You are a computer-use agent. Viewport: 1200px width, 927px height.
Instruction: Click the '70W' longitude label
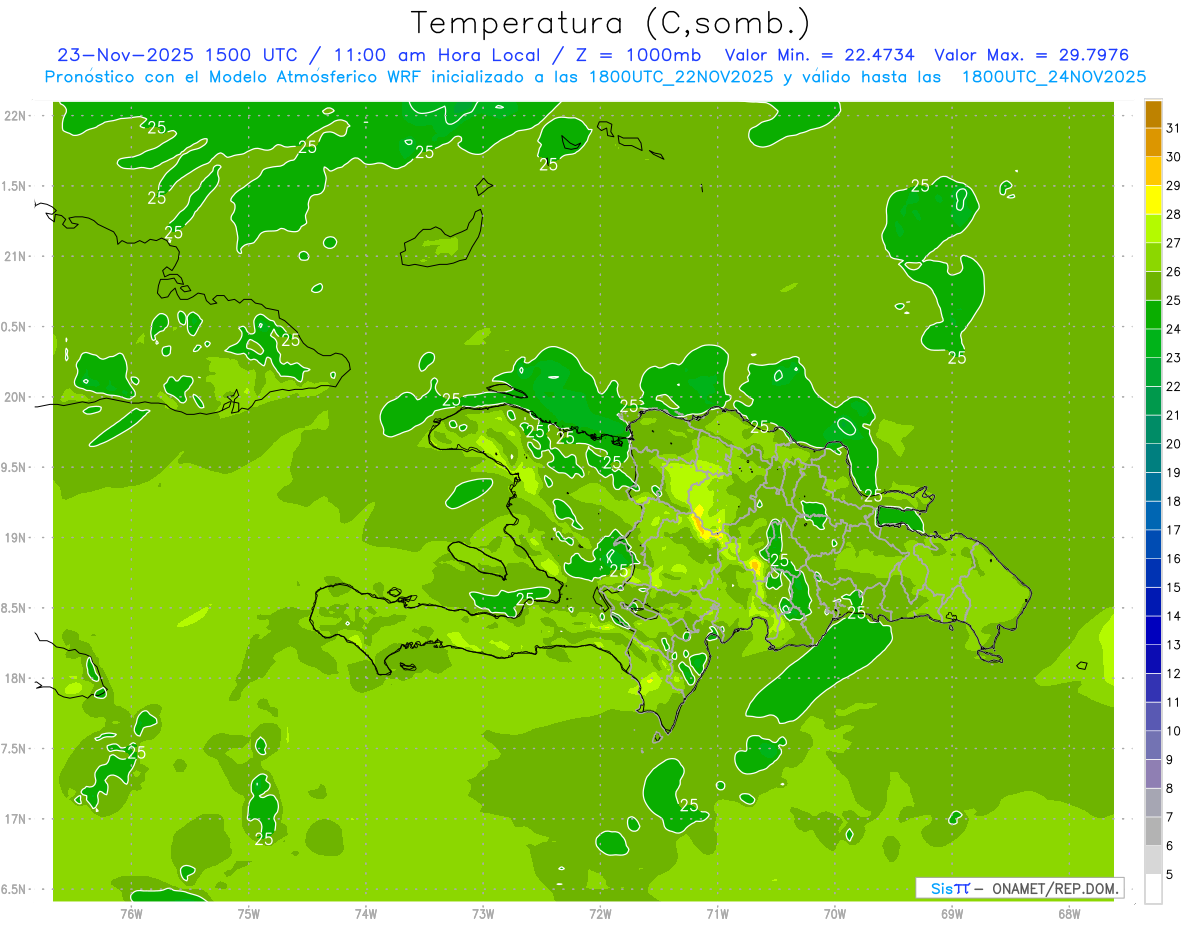835,913
